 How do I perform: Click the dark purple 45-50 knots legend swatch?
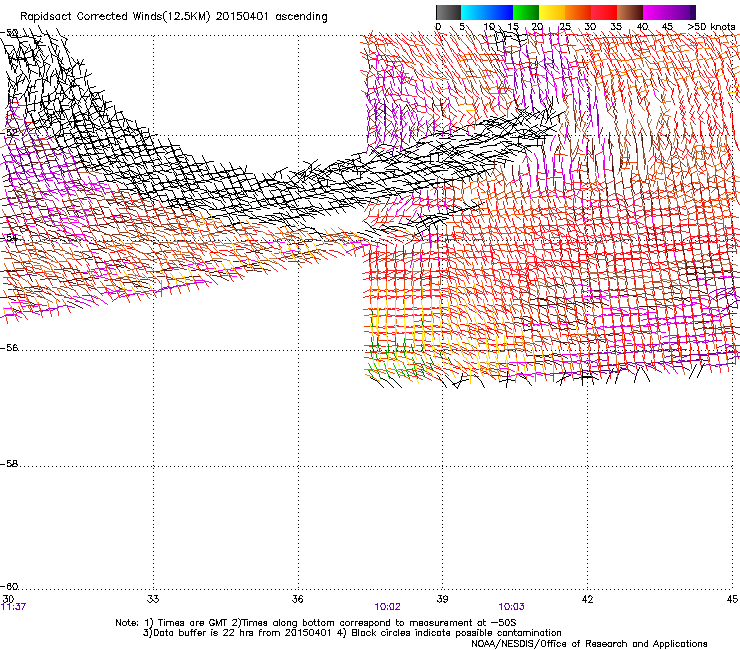(x=682, y=12)
